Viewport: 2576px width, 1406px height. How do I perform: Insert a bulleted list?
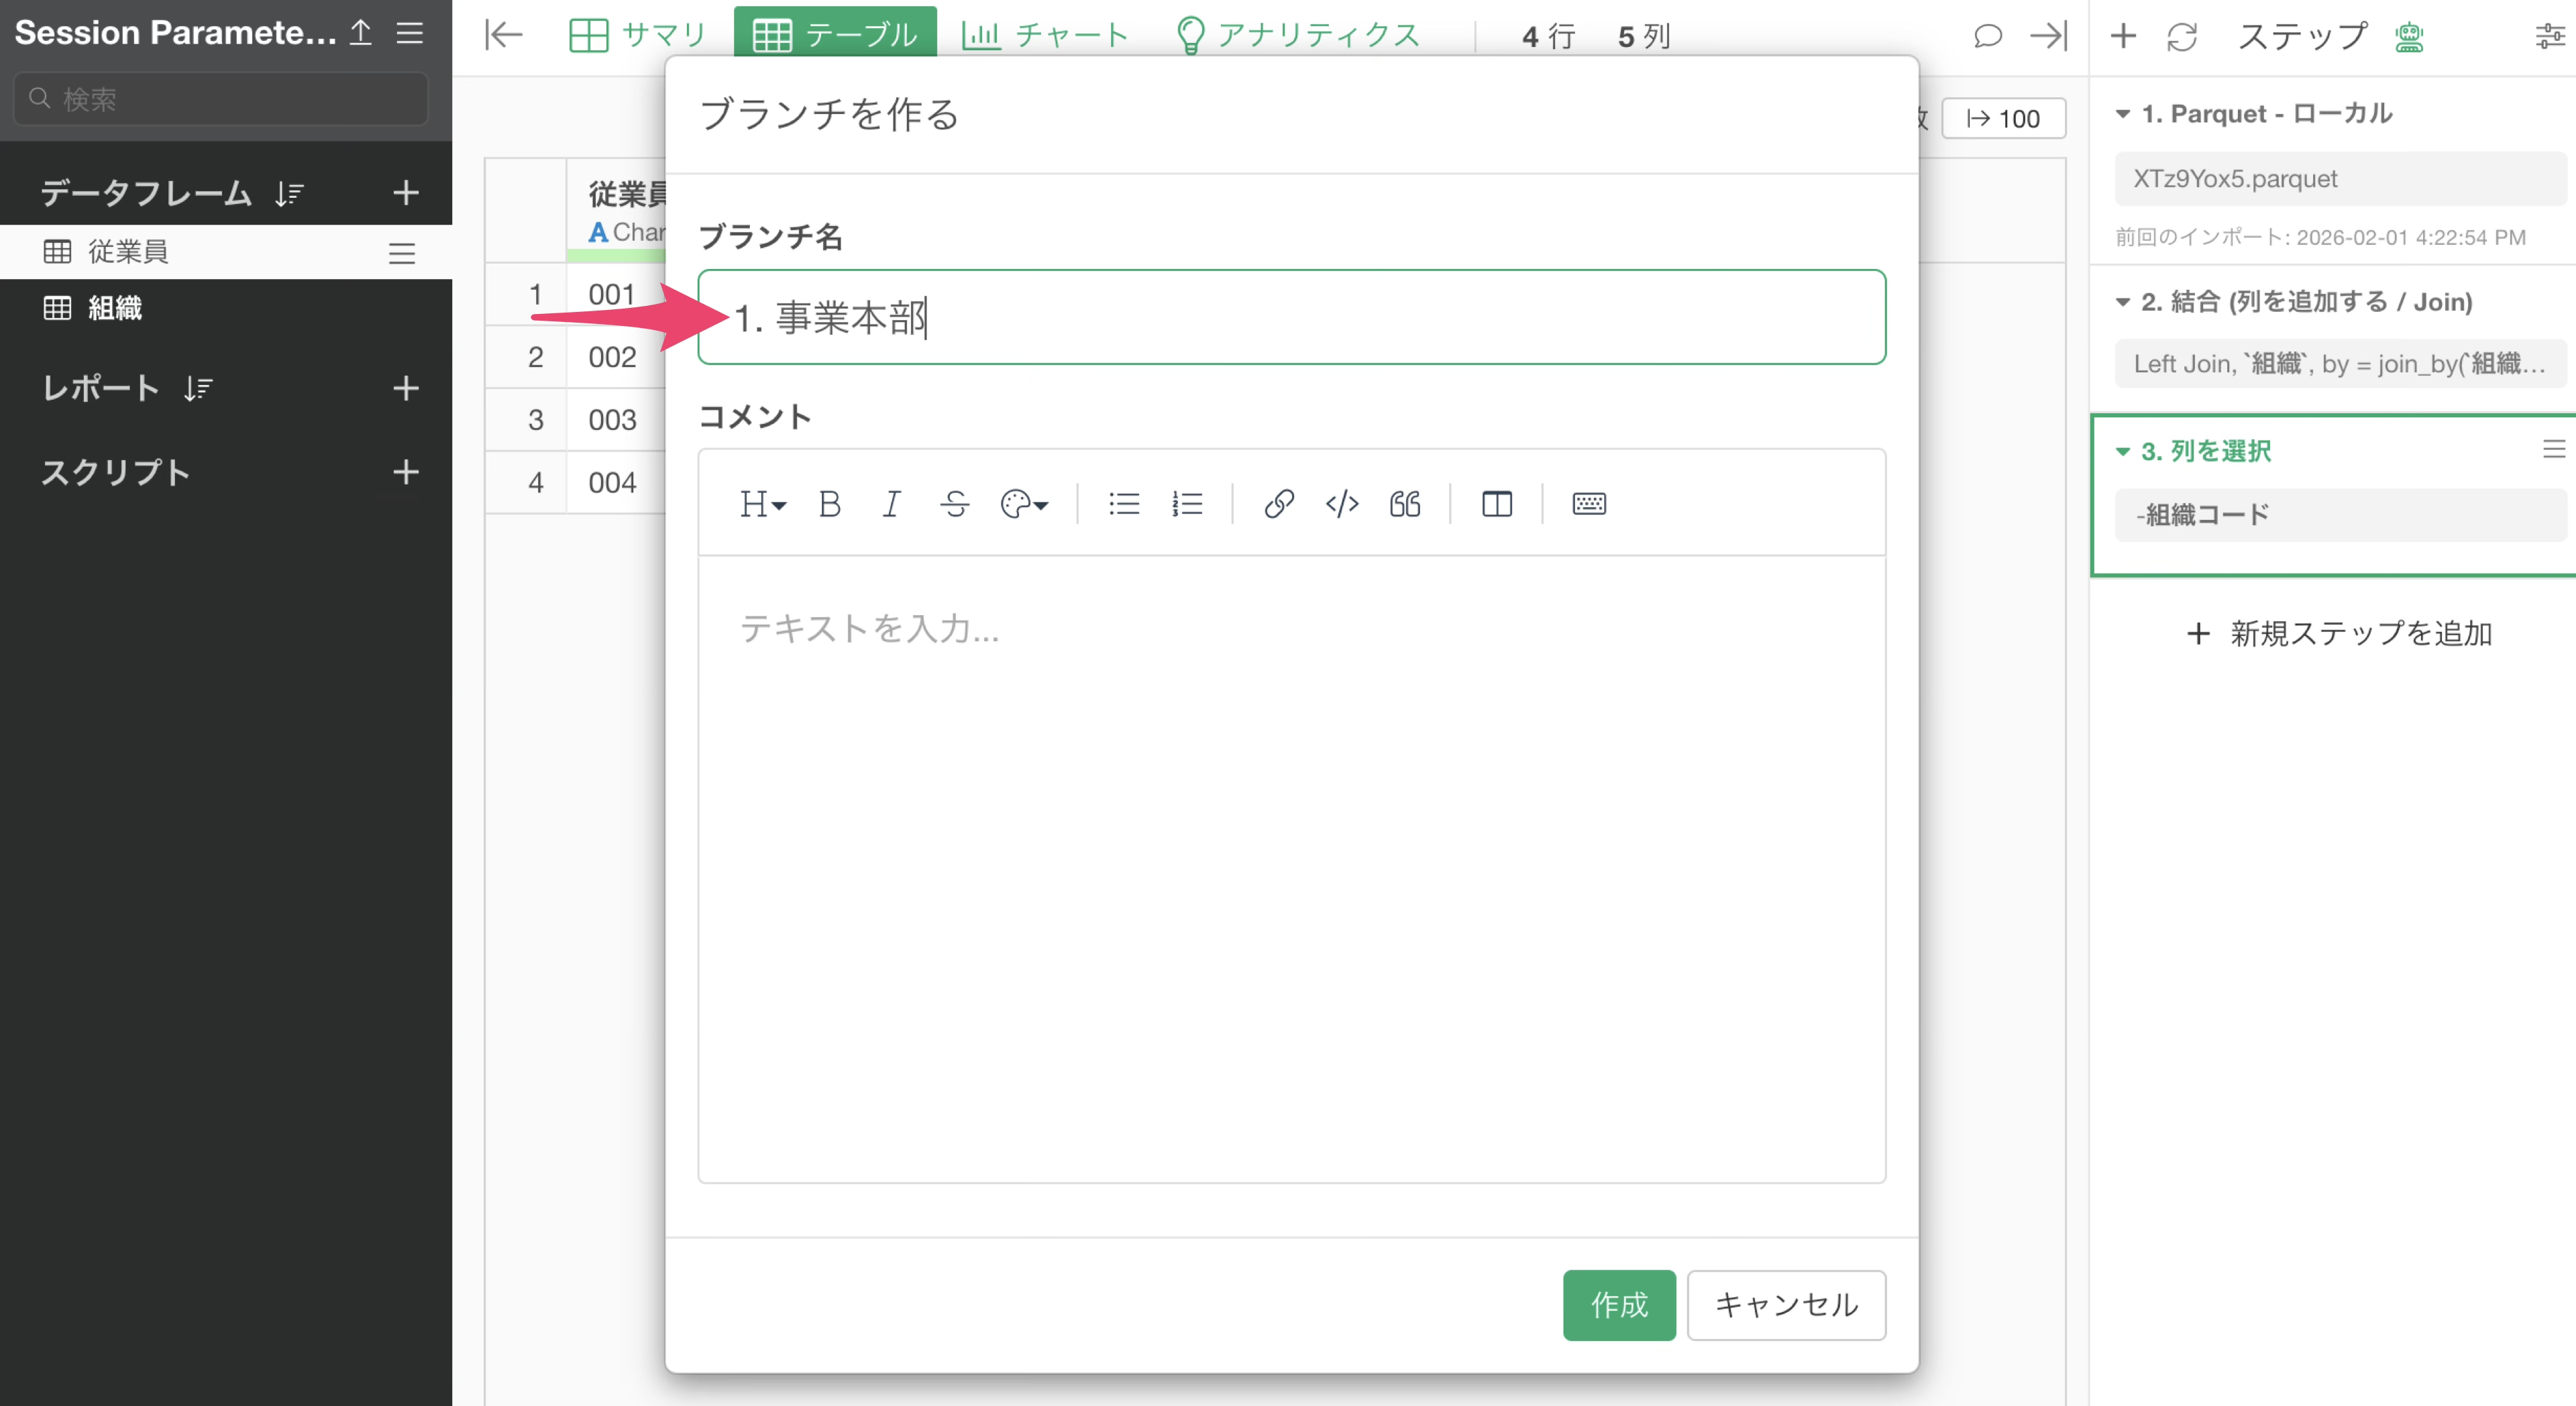[x=1124, y=504]
